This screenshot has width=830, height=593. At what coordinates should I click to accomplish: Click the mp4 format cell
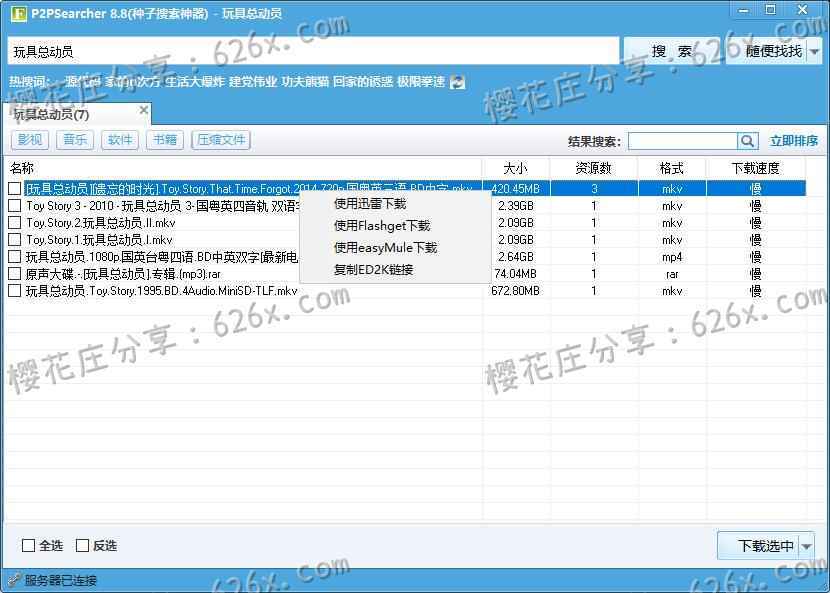click(672, 257)
